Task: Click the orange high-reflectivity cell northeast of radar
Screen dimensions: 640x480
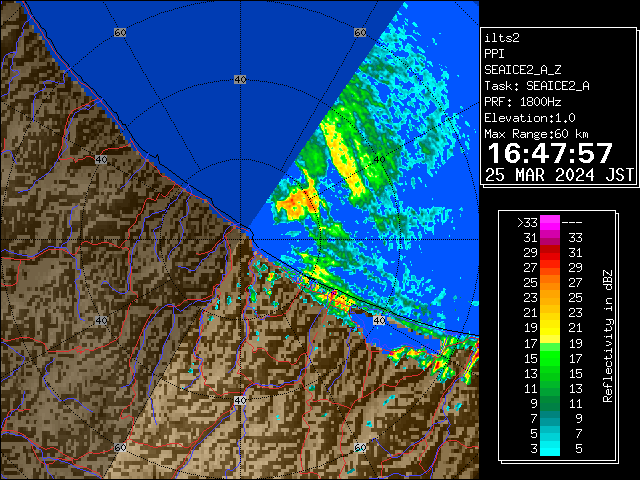Action: pos(298,203)
